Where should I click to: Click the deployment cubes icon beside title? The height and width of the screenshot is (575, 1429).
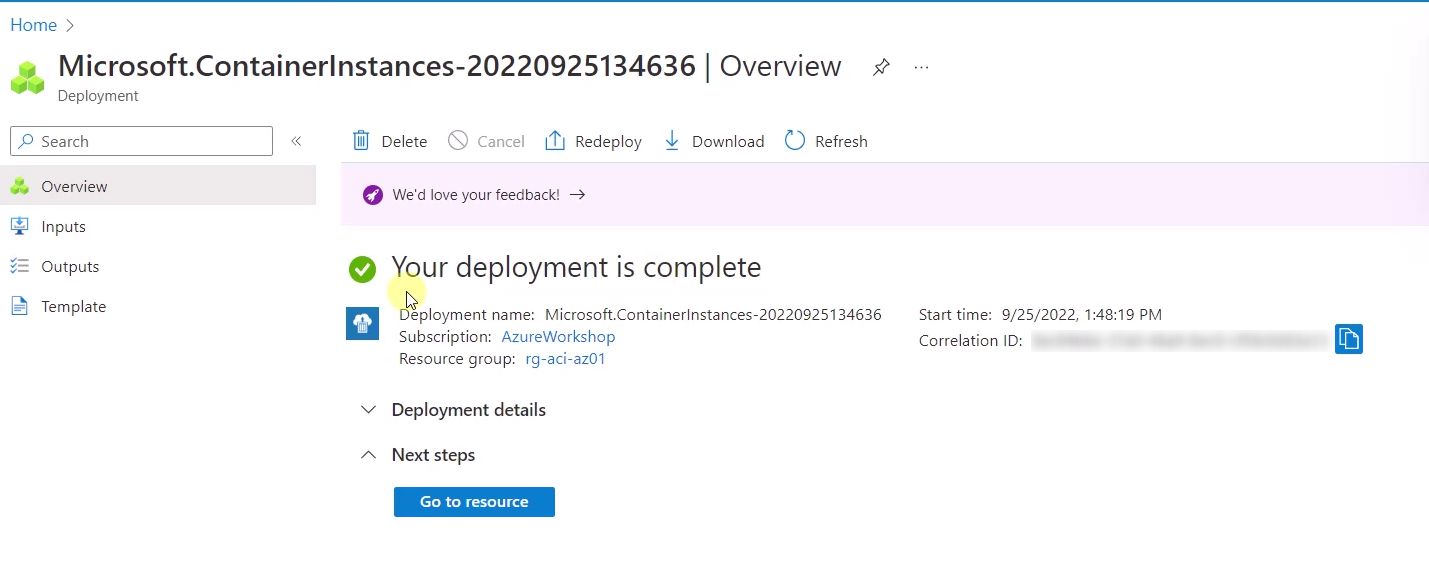(x=28, y=78)
